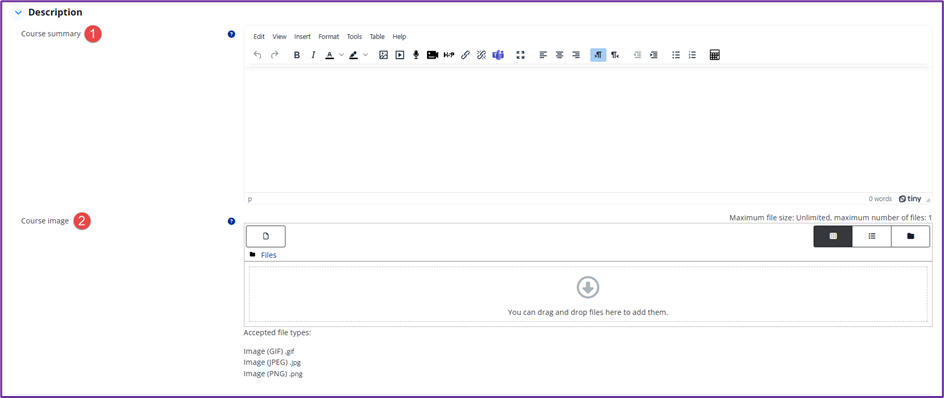Record video with the camera icon
Viewport: 944px width, 398px height.
[x=432, y=55]
